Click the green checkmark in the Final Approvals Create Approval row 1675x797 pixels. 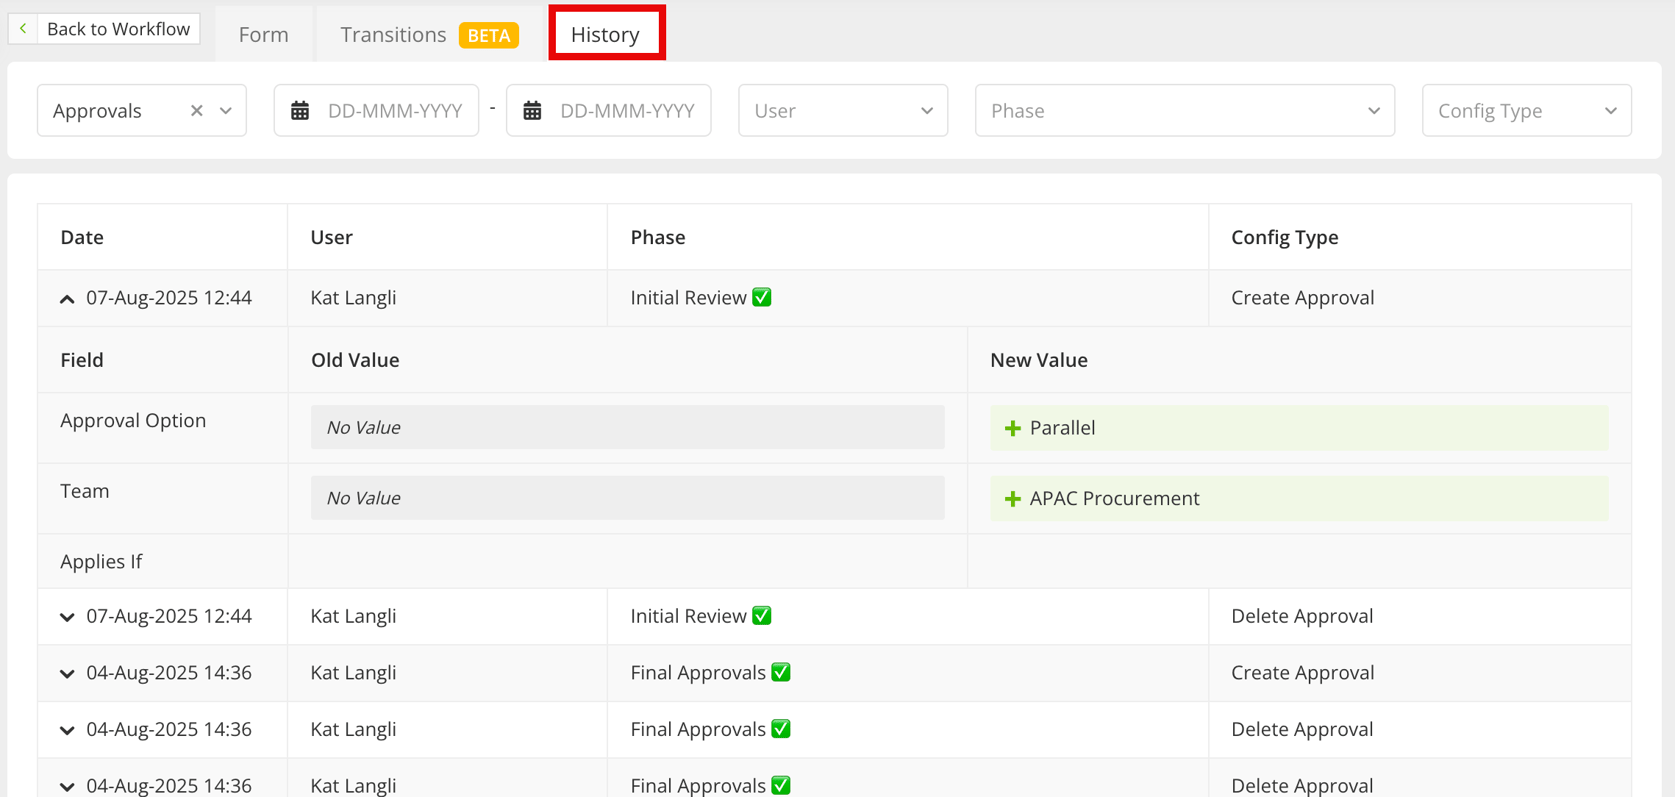[x=781, y=673]
